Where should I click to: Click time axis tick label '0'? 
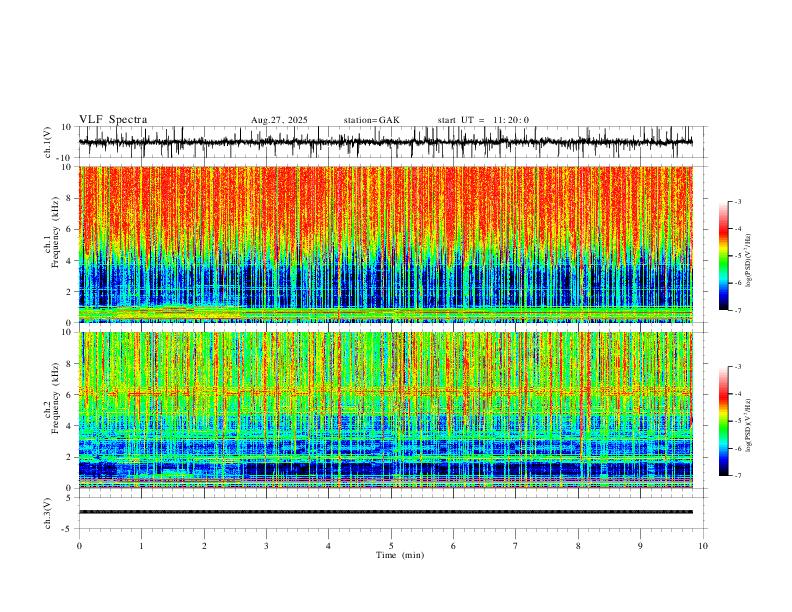[79, 546]
